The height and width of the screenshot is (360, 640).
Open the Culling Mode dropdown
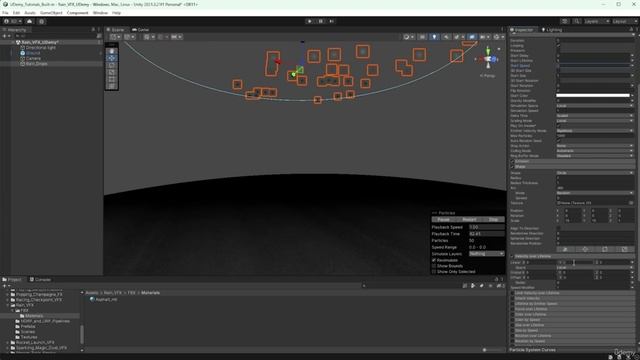tap(595, 151)
